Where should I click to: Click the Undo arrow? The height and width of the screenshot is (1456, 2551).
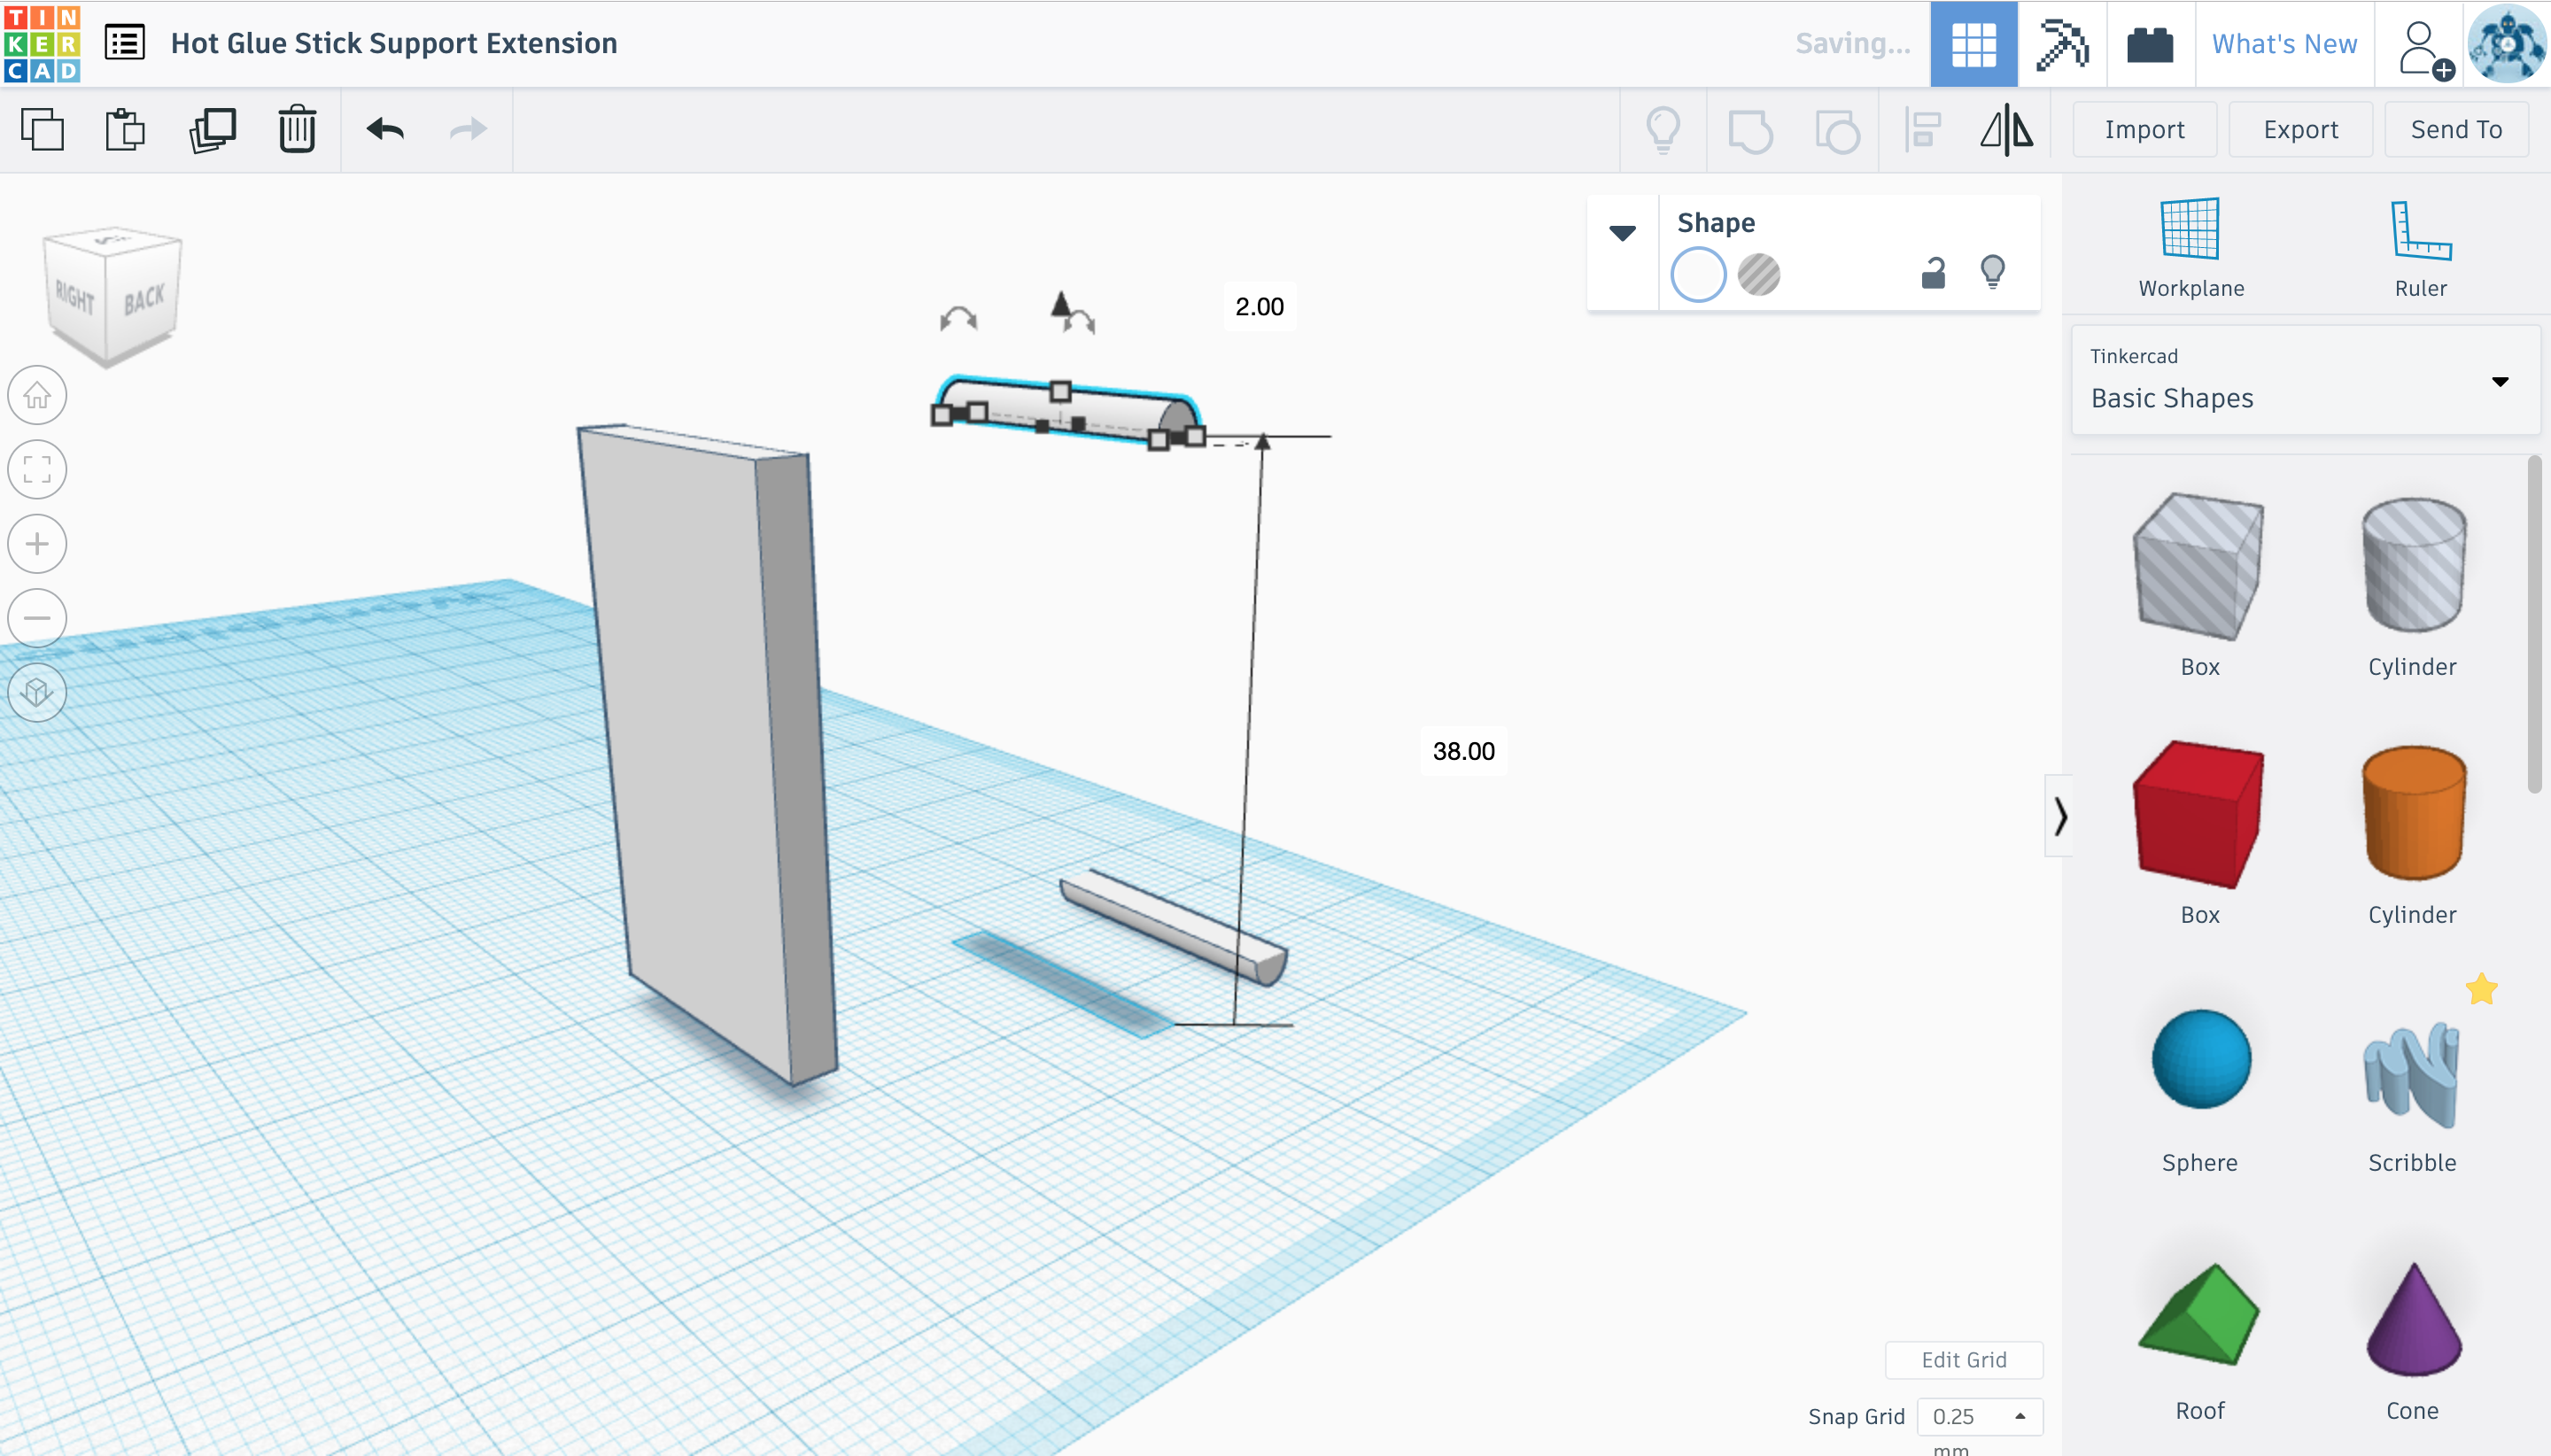pyautogui.click(x=385, y=130)
